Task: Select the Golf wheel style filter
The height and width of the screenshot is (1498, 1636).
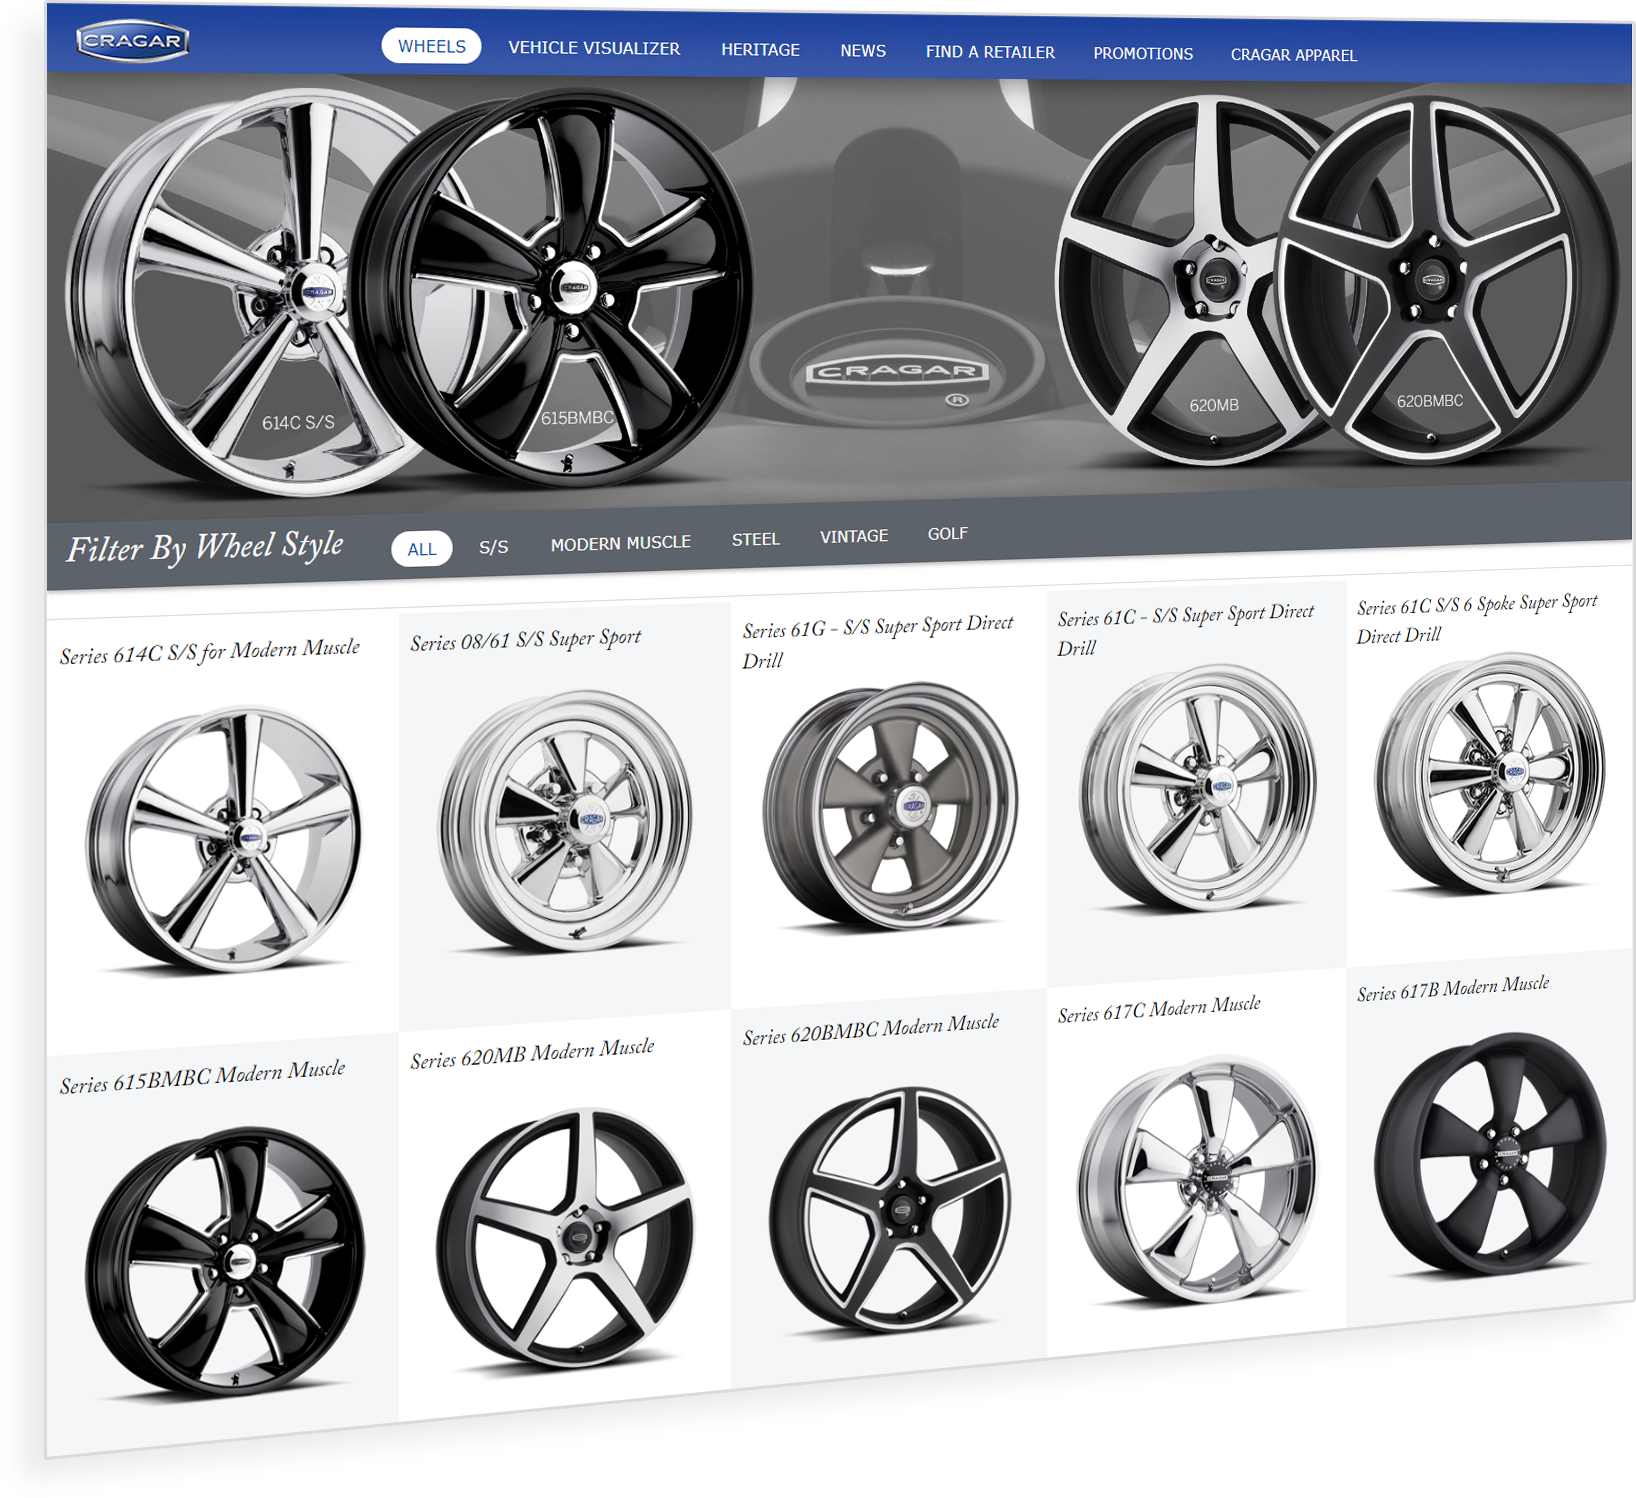Action: point(947,534)
